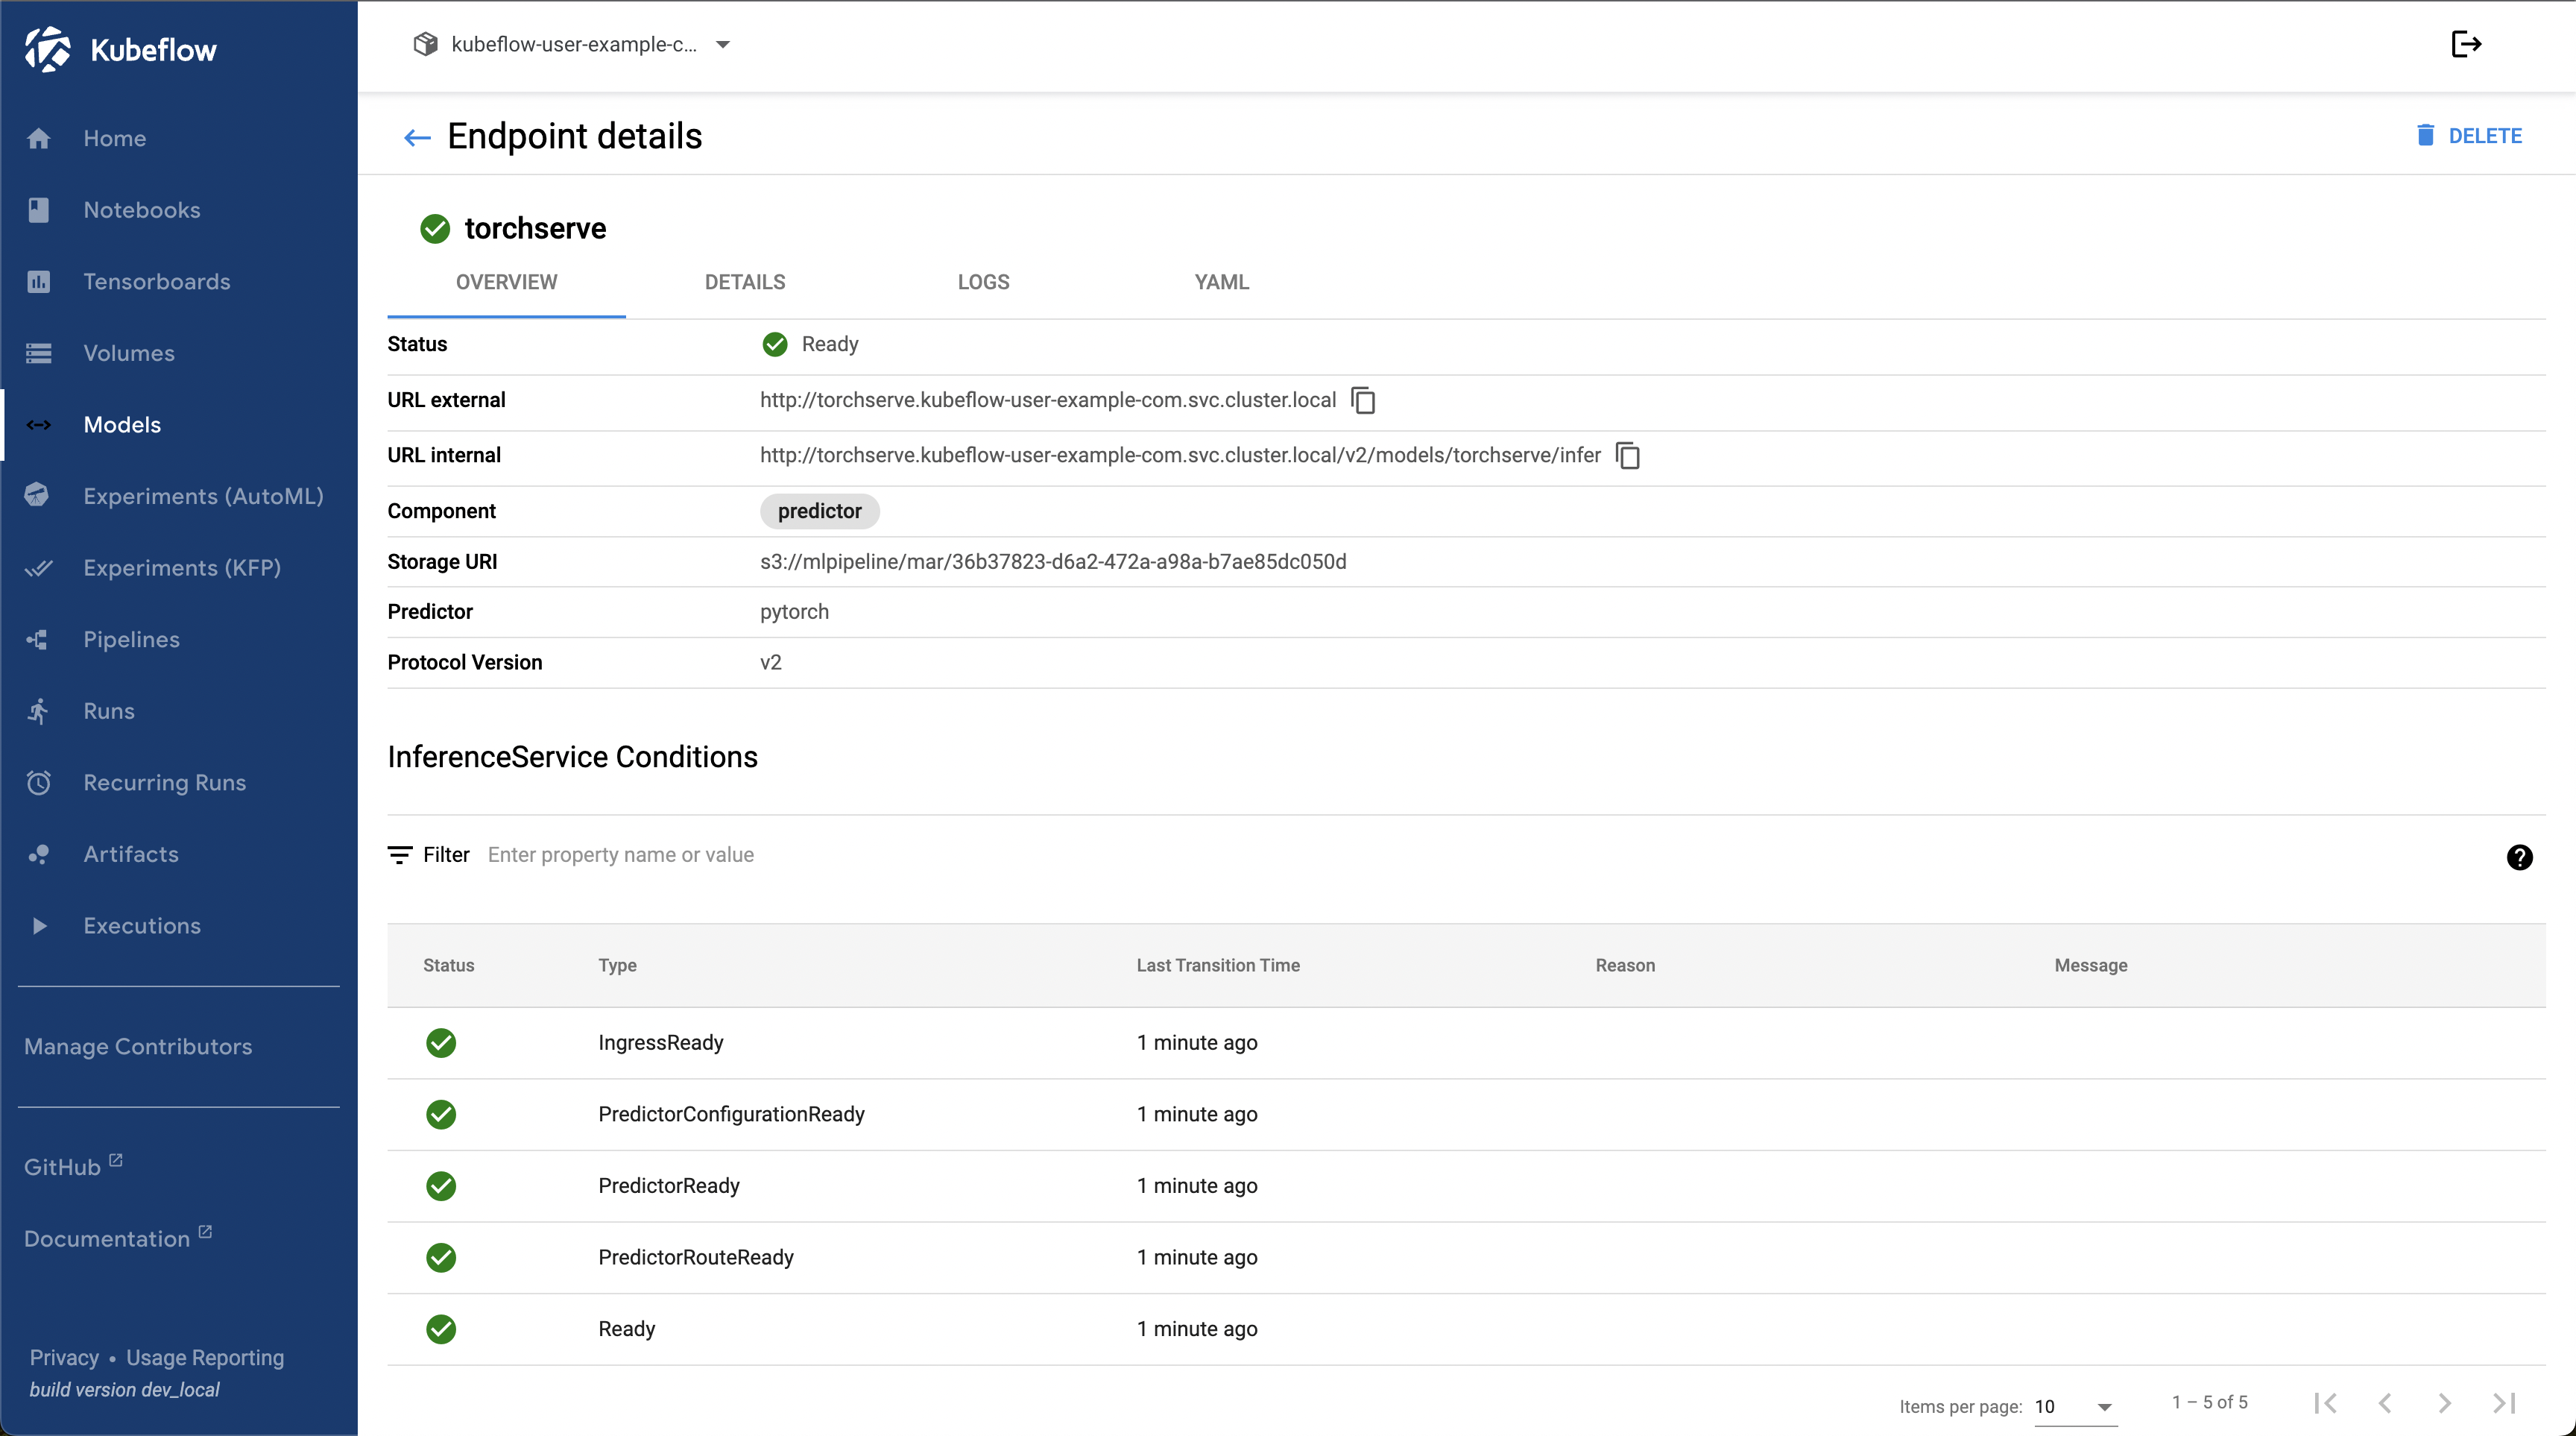Click the back arrow beside Endpoint details
The width and height of the screenshot is (2576, 1436).
coord(416,137)
